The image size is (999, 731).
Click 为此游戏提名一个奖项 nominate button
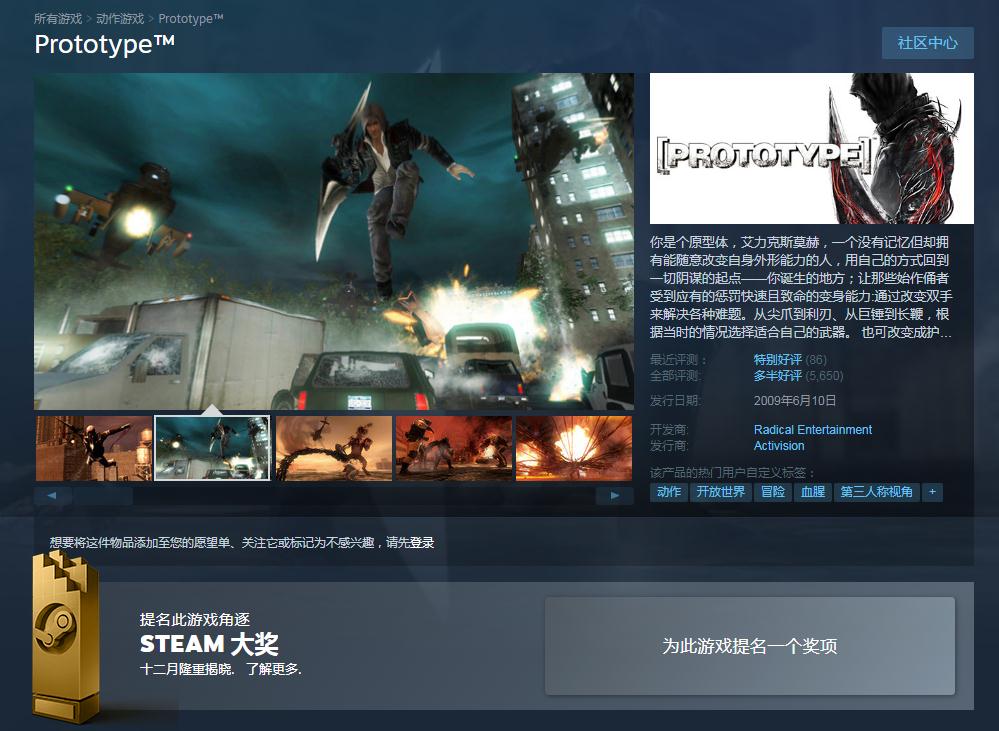tap(750, 646)
